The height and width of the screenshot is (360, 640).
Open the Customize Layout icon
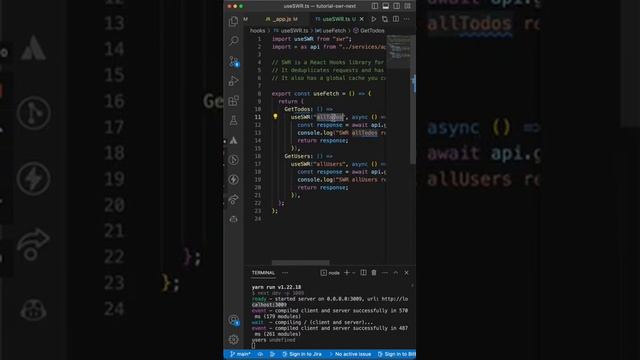point(407,6)
